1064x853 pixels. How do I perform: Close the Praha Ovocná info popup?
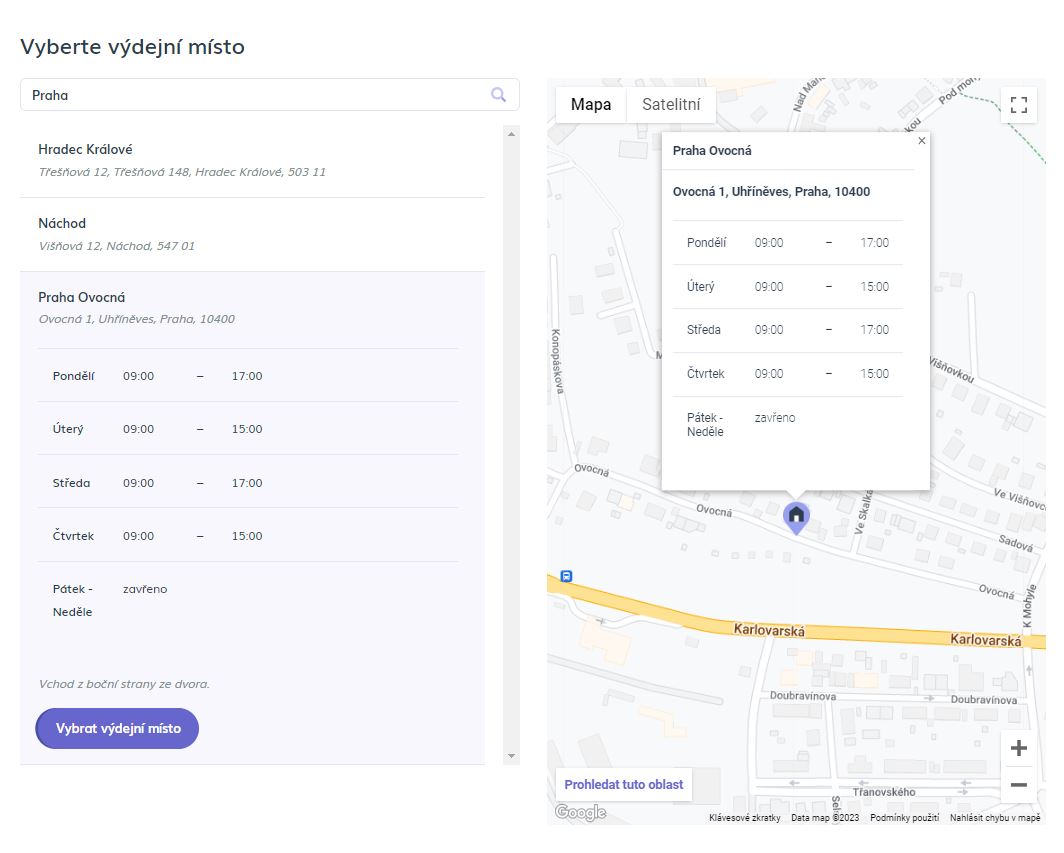(x=921, y=141)
